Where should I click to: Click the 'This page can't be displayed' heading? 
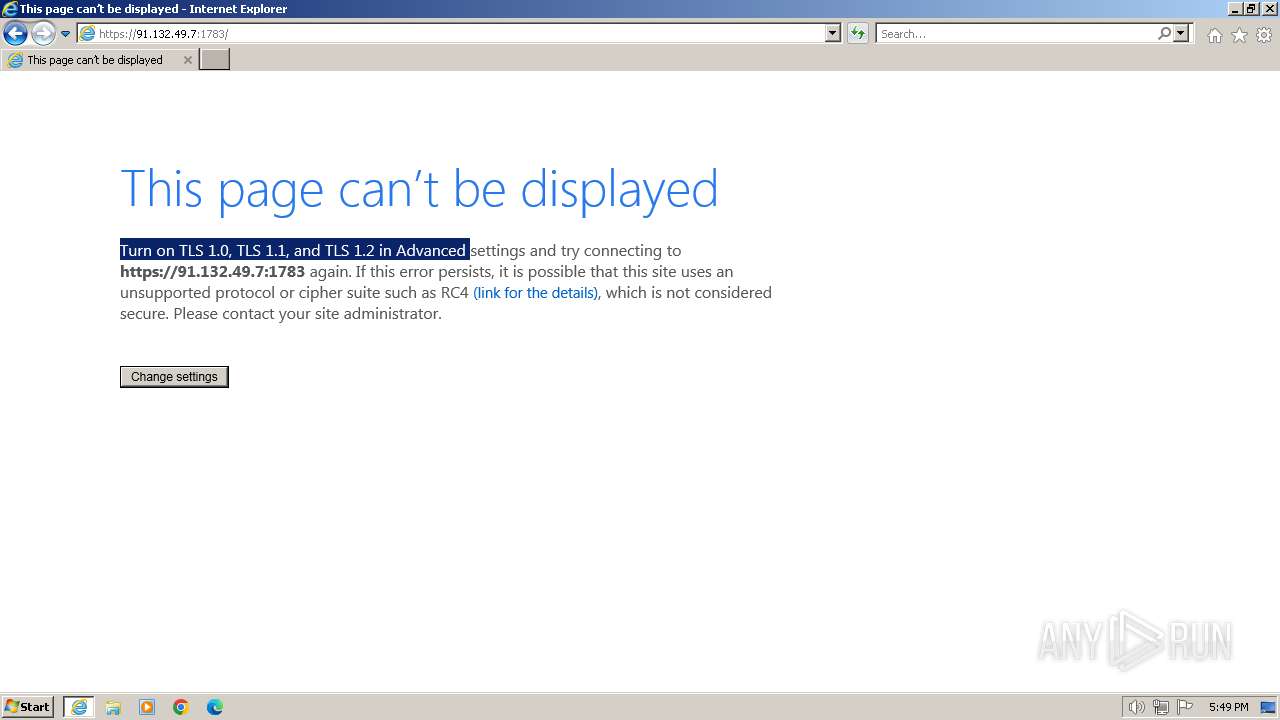(419, 190)
